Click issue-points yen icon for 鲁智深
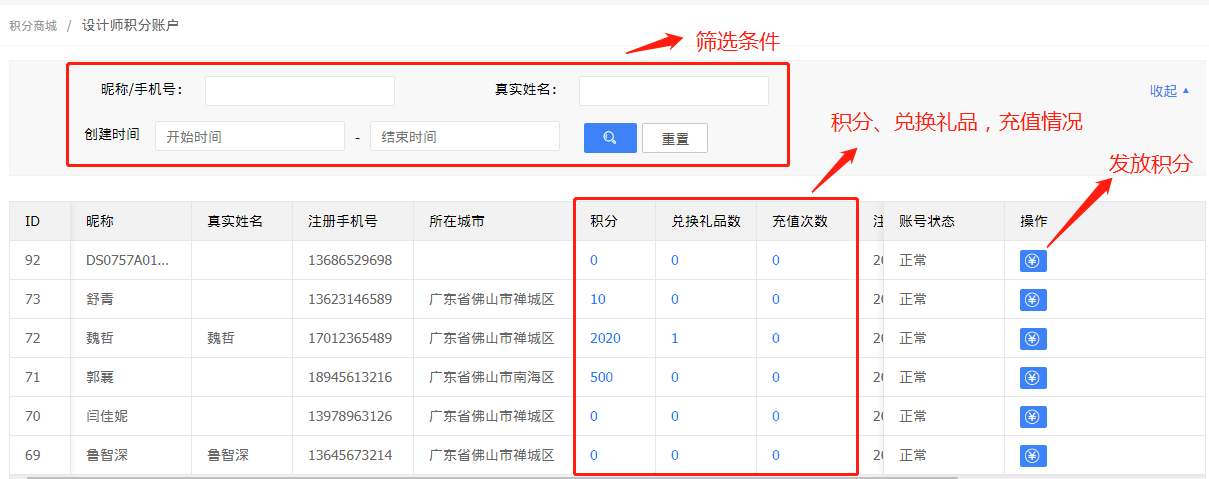The image size is (1209, 479). pyautogui.click(x=1033, y=456)
